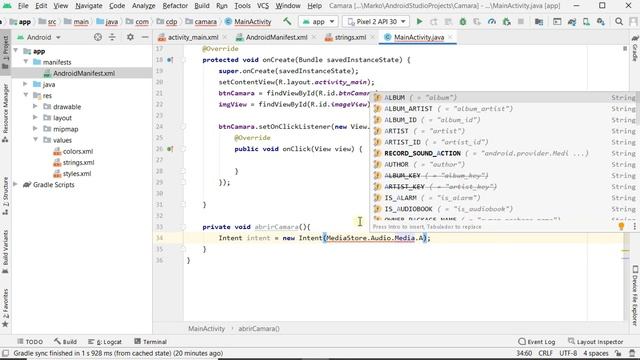
Task: Open the Logcat tool window
Action: (105, 342)
